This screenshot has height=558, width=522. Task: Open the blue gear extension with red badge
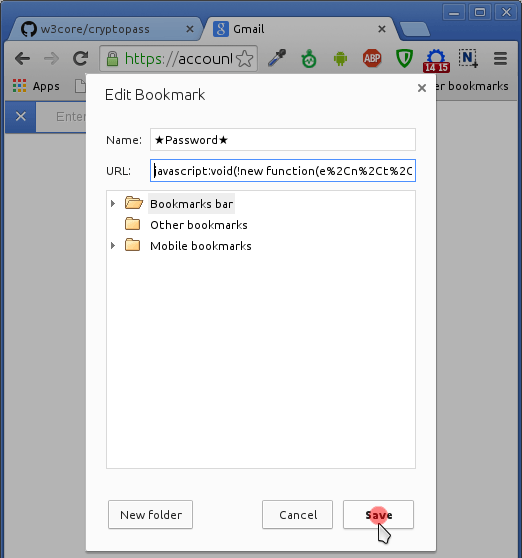coord(436,60)
